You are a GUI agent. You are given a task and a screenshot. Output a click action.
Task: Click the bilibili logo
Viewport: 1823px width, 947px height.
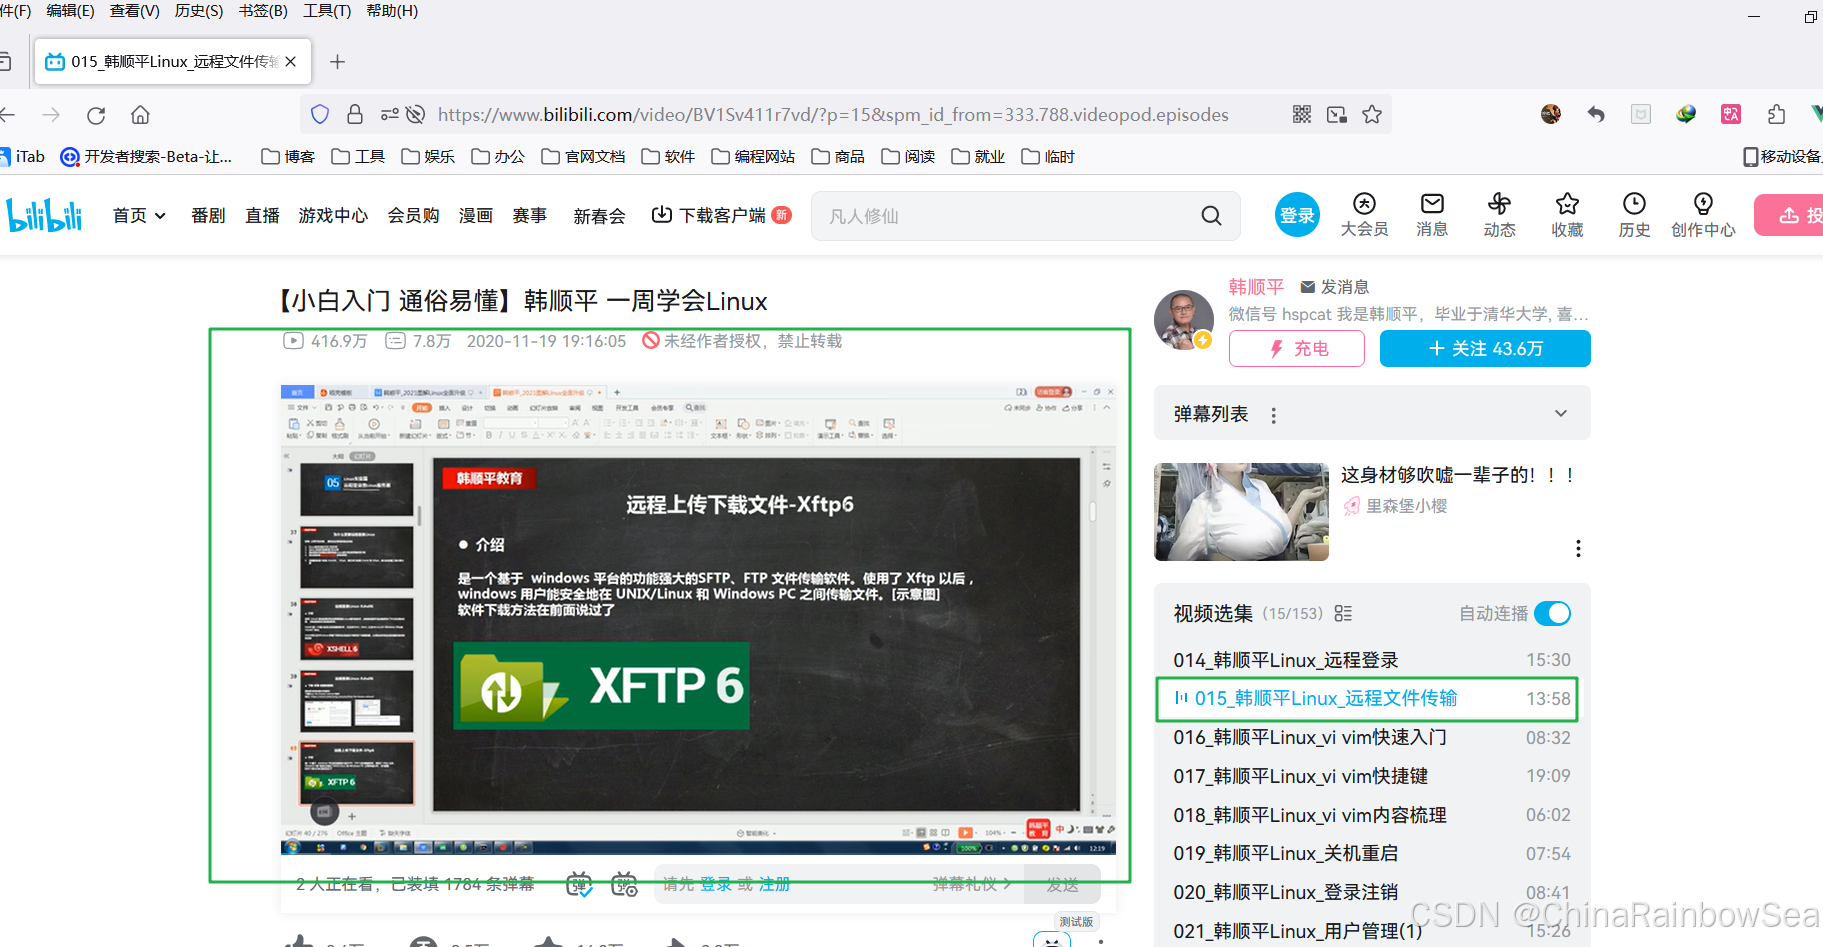(45, 214)
